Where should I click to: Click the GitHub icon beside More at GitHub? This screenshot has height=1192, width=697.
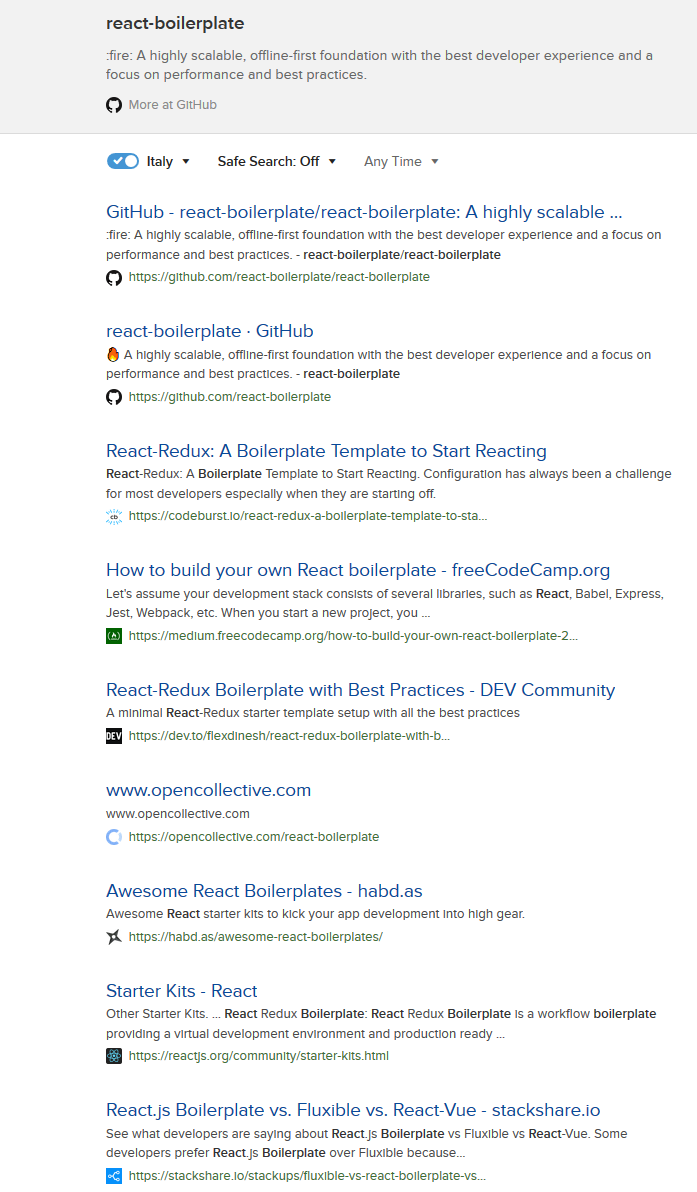coord(114,105)
